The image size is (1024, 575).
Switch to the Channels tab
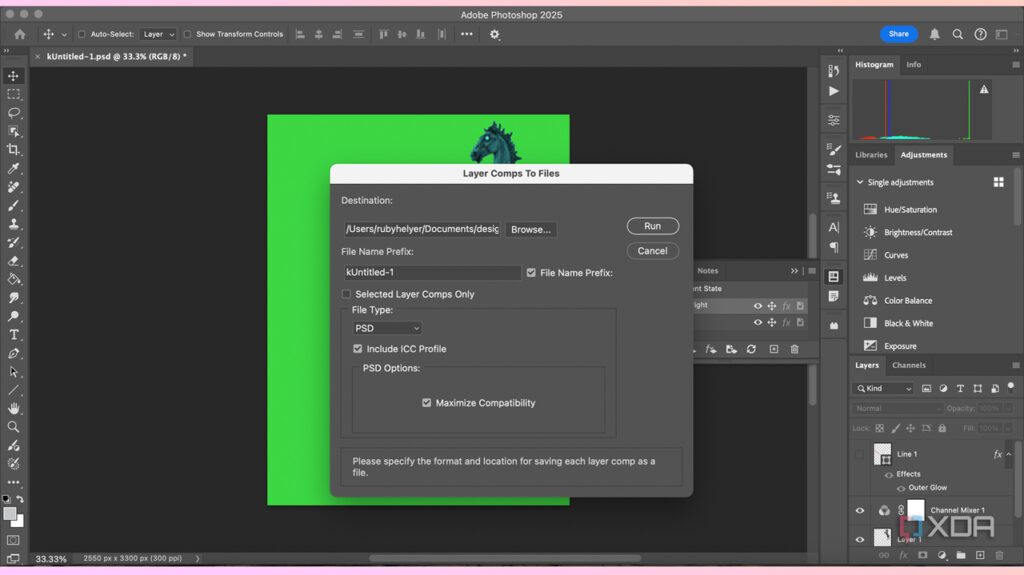click(908, 365)
